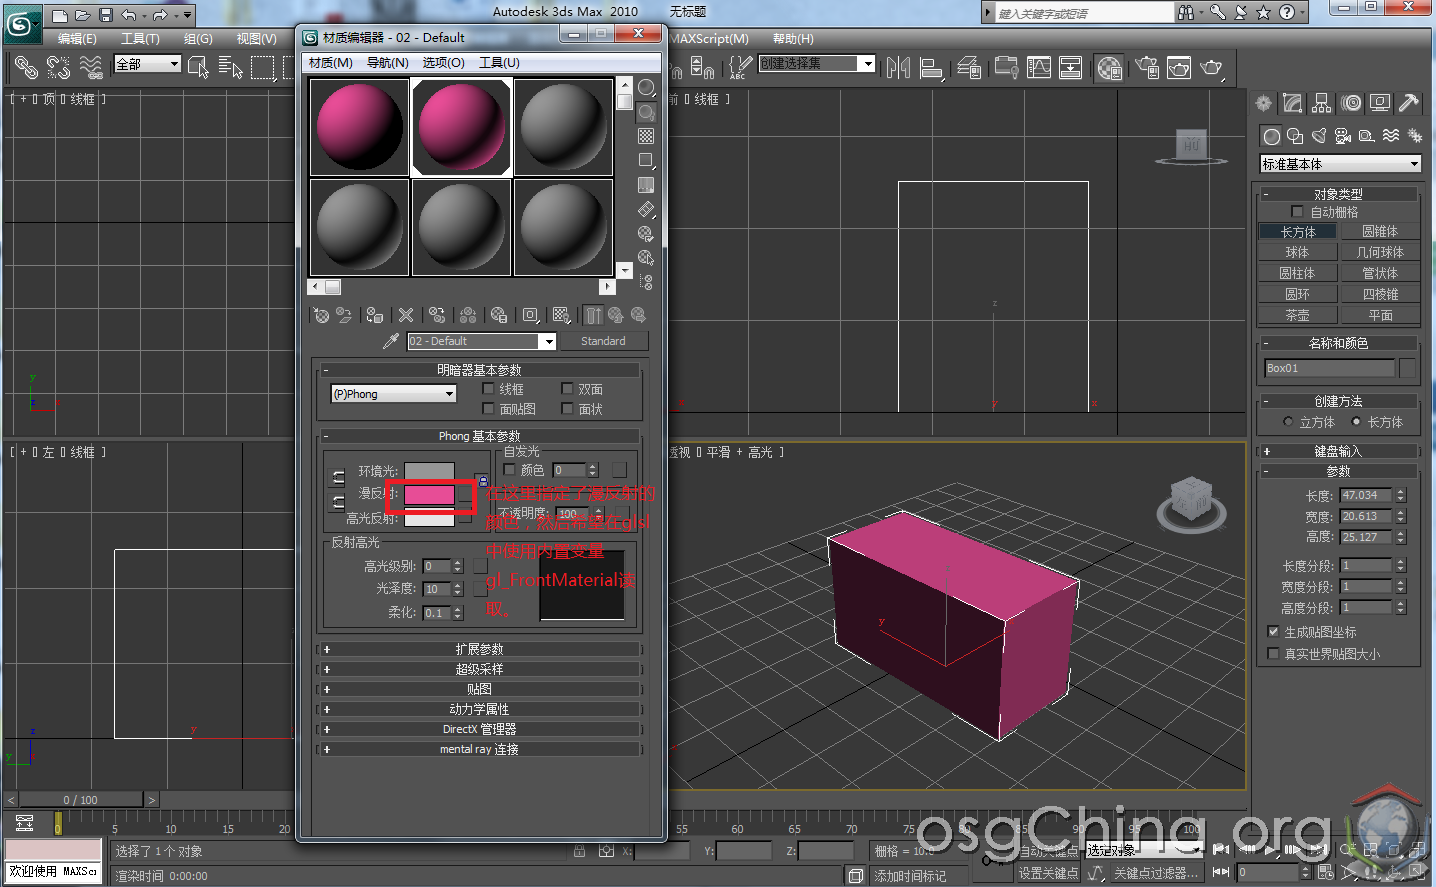1436x887 pixels.
Task: Click the Get Material icon in Material Editor
Action: click(x=321, y=316)
